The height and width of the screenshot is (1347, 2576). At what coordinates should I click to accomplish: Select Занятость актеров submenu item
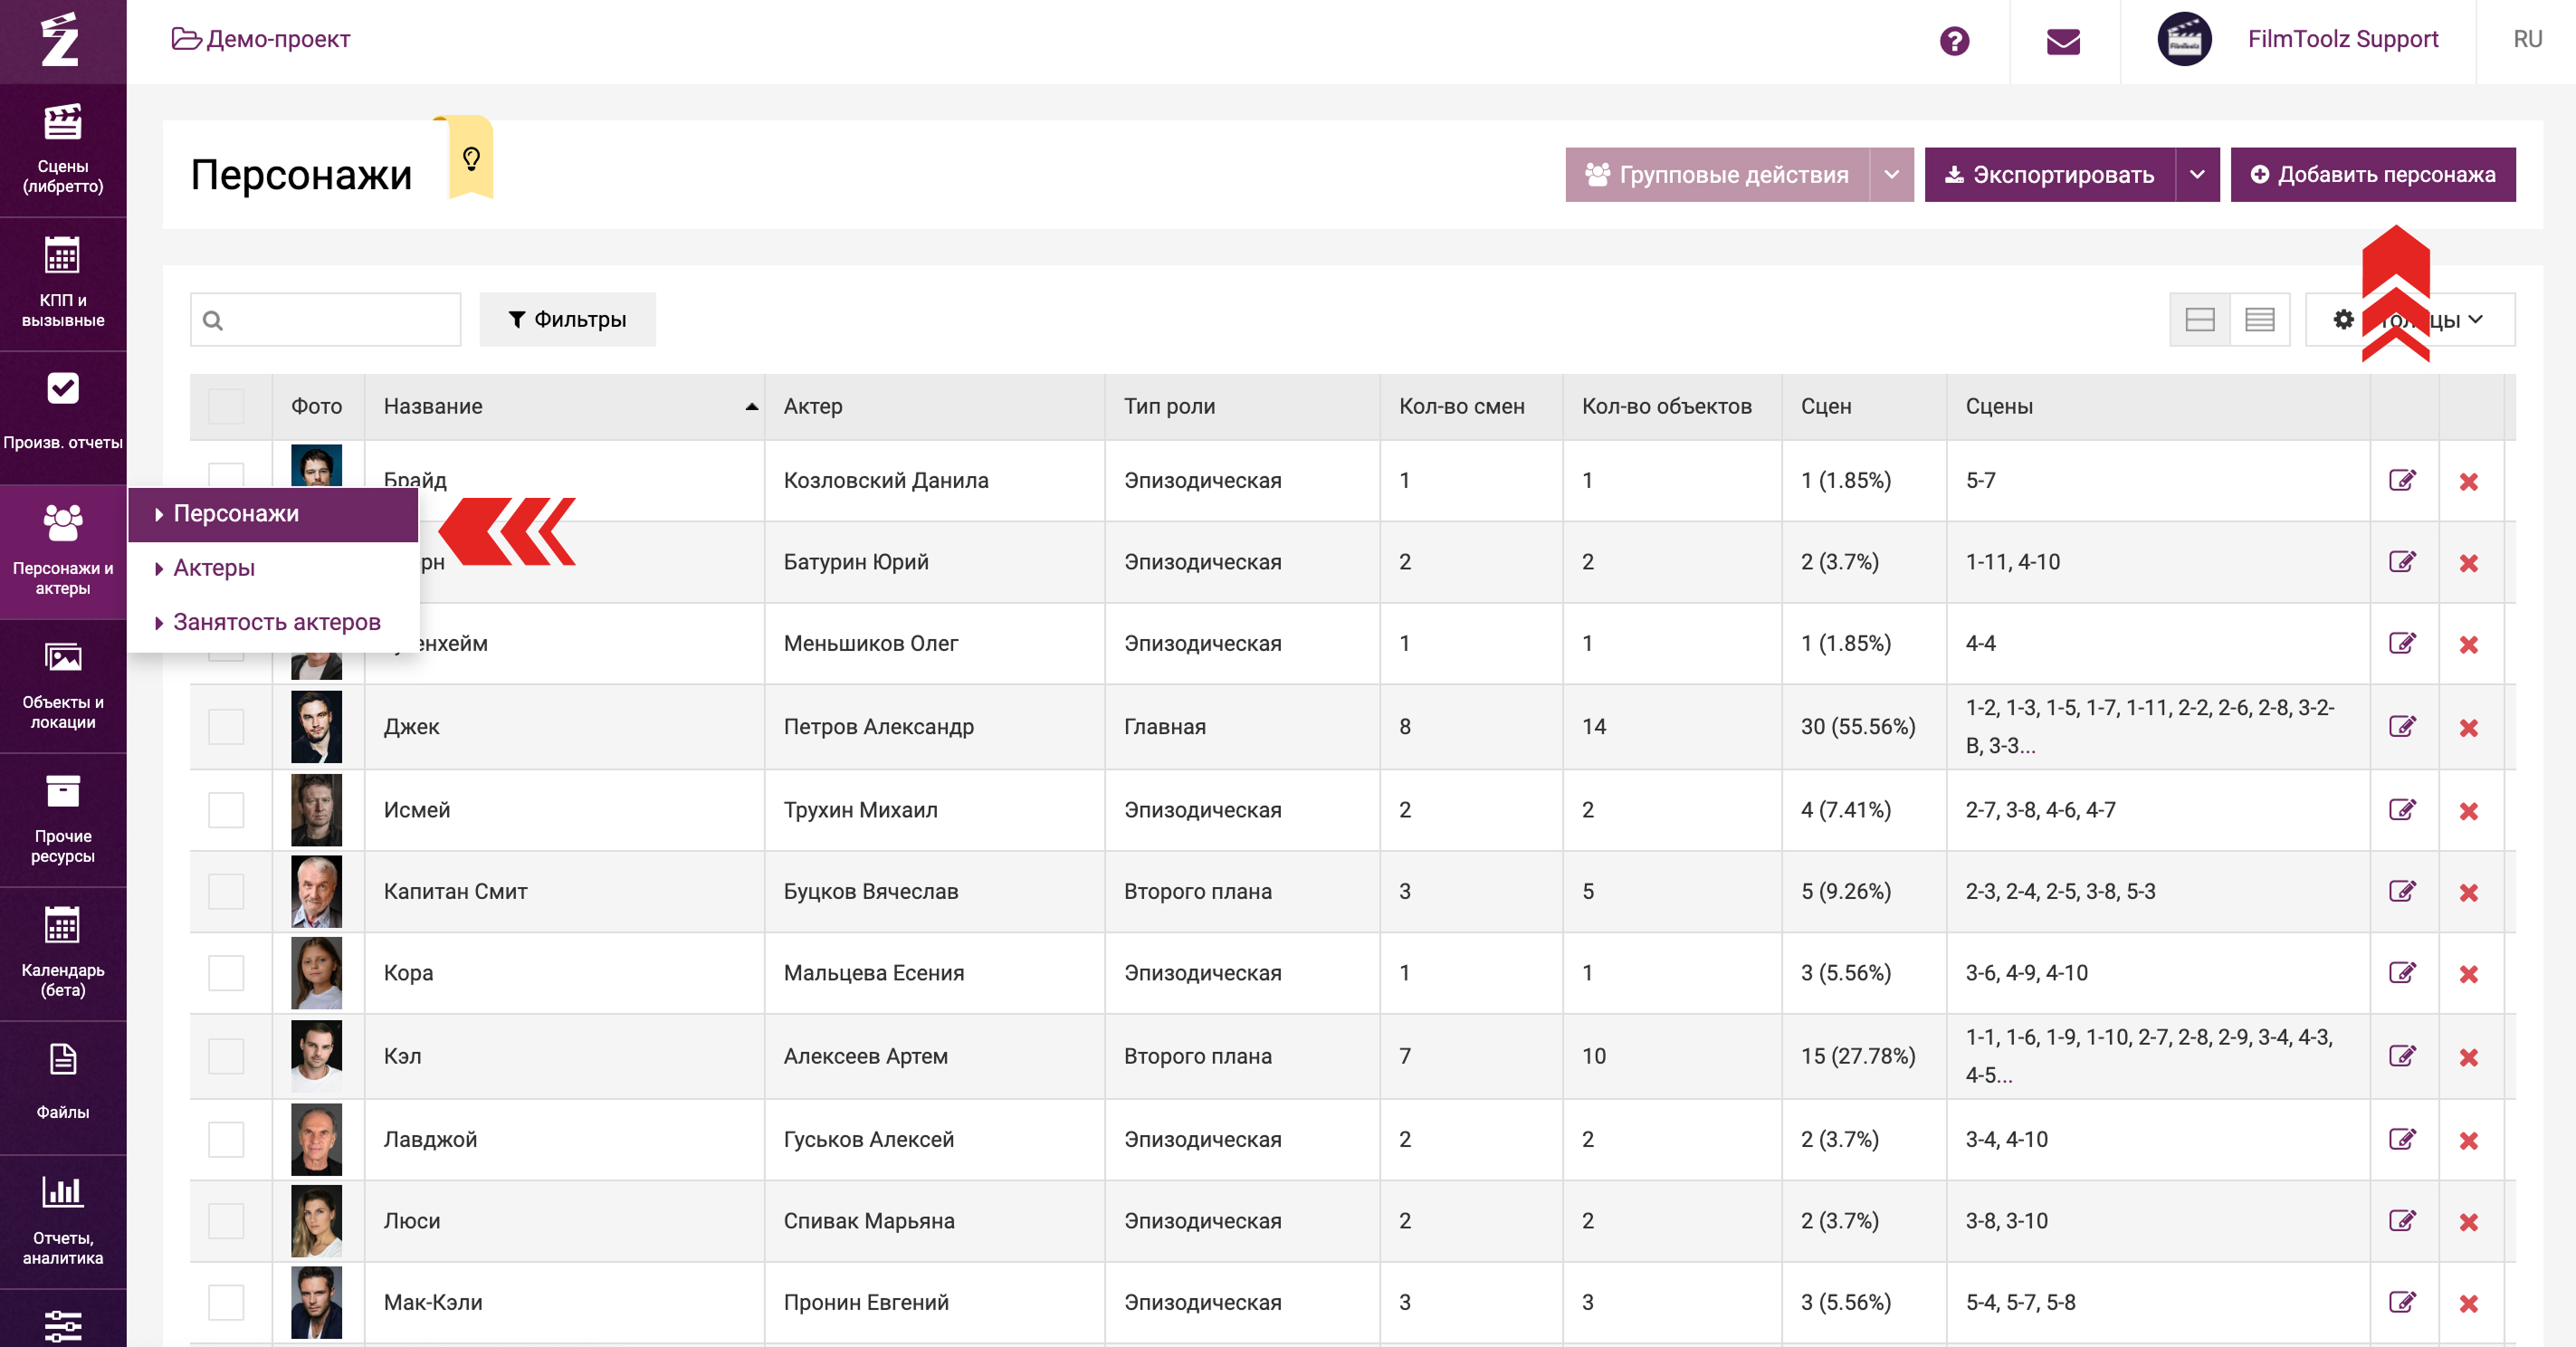276,622
